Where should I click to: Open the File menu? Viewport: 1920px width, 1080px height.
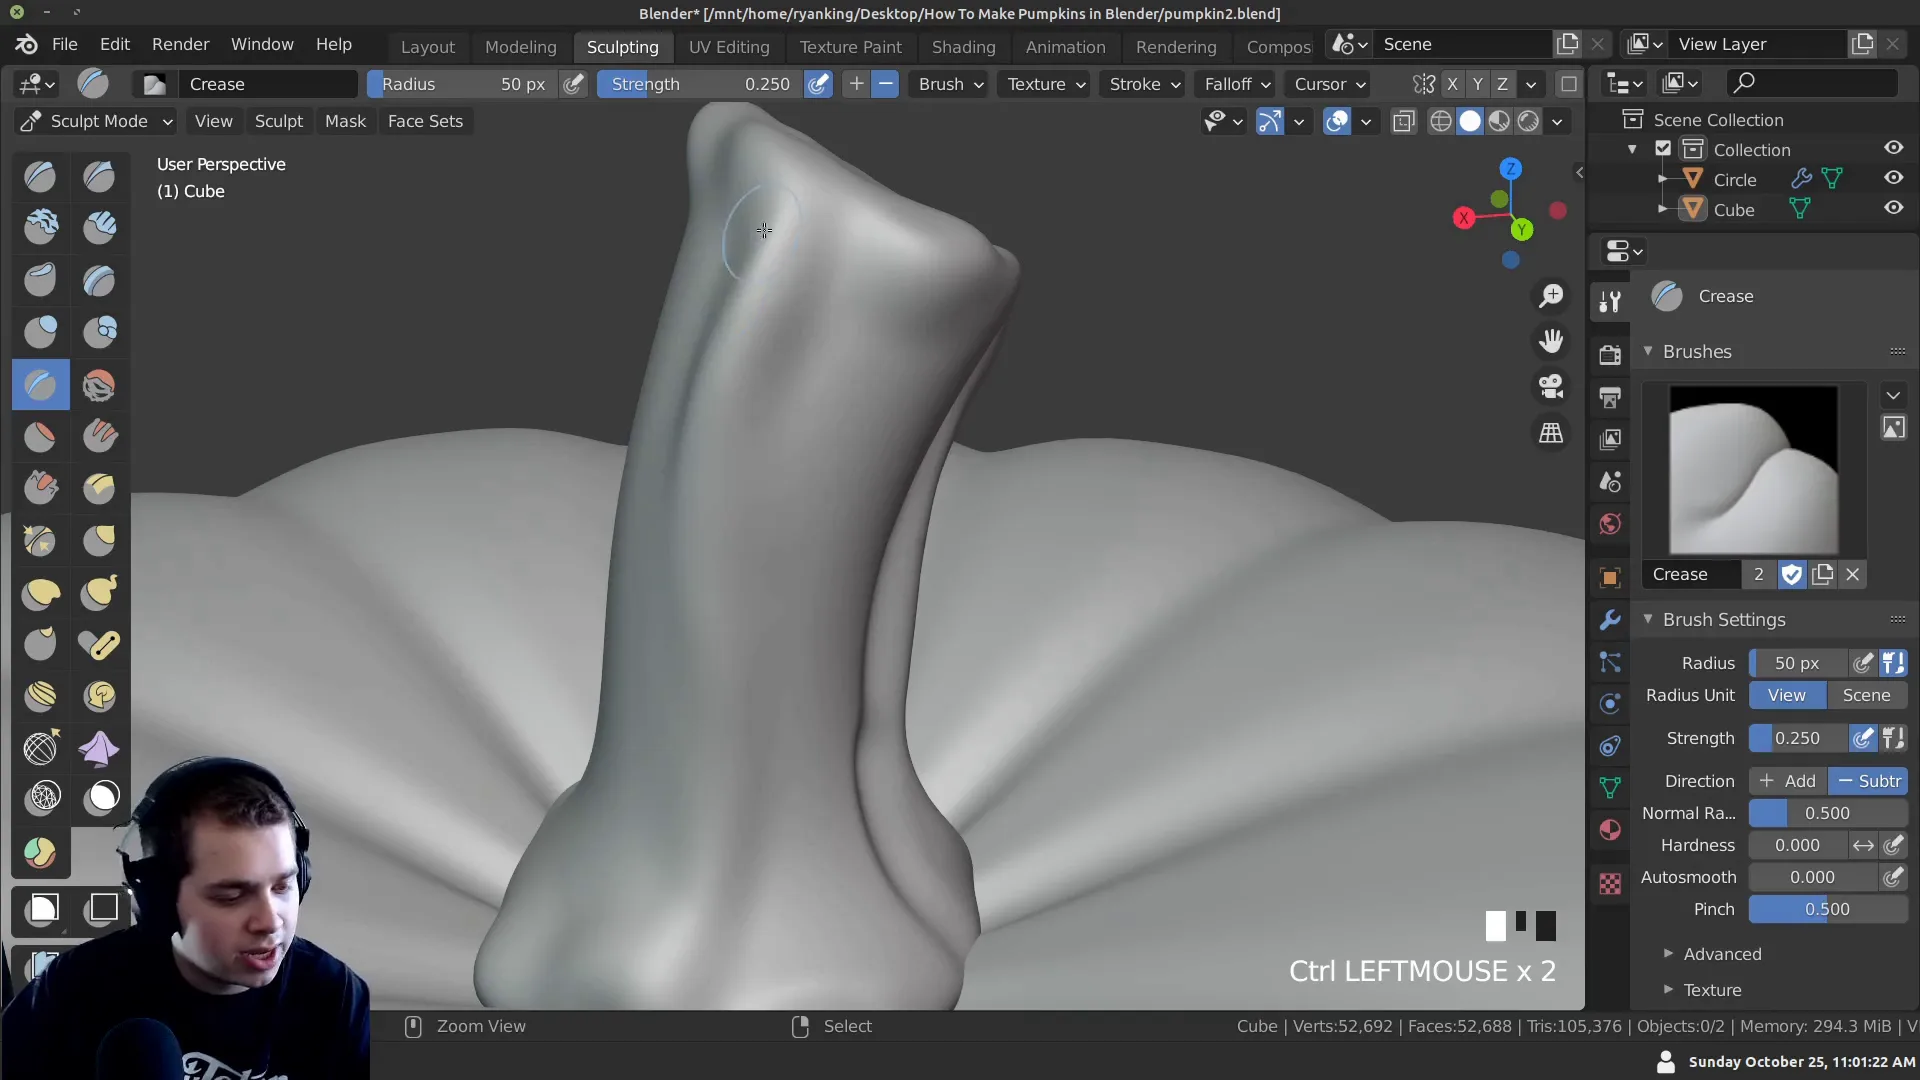65,44
